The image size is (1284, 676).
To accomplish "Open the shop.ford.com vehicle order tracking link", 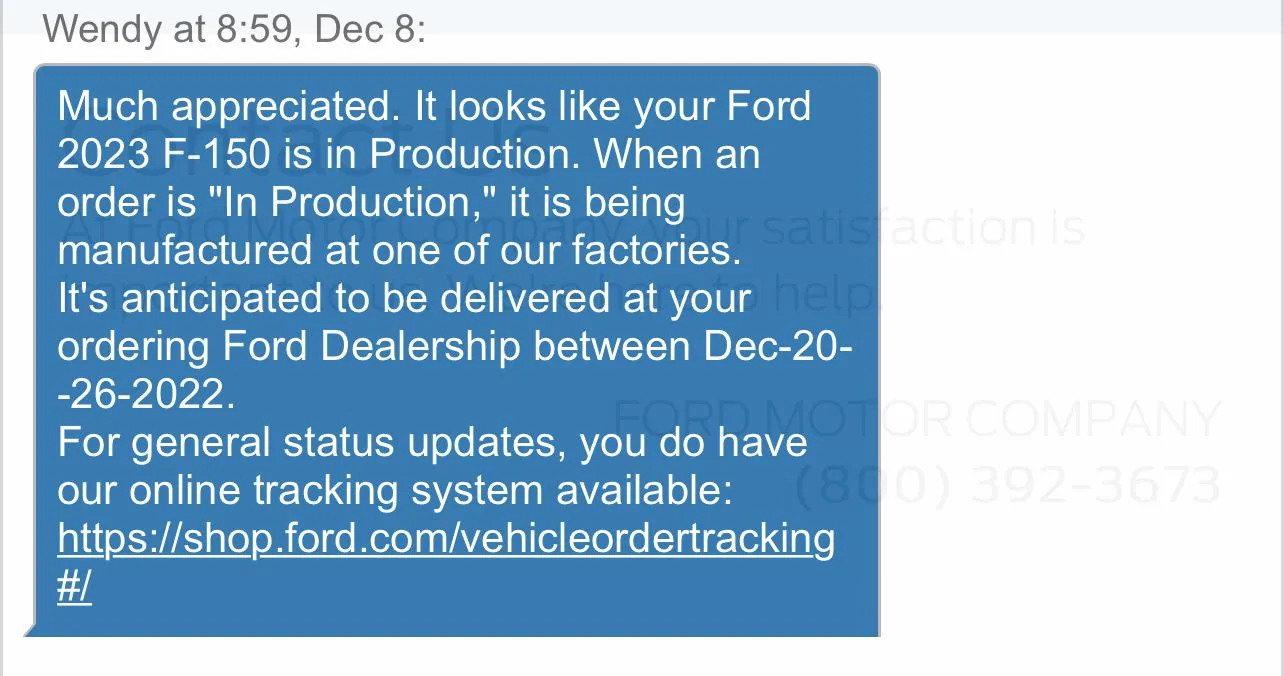I will (x=445, y=539).
